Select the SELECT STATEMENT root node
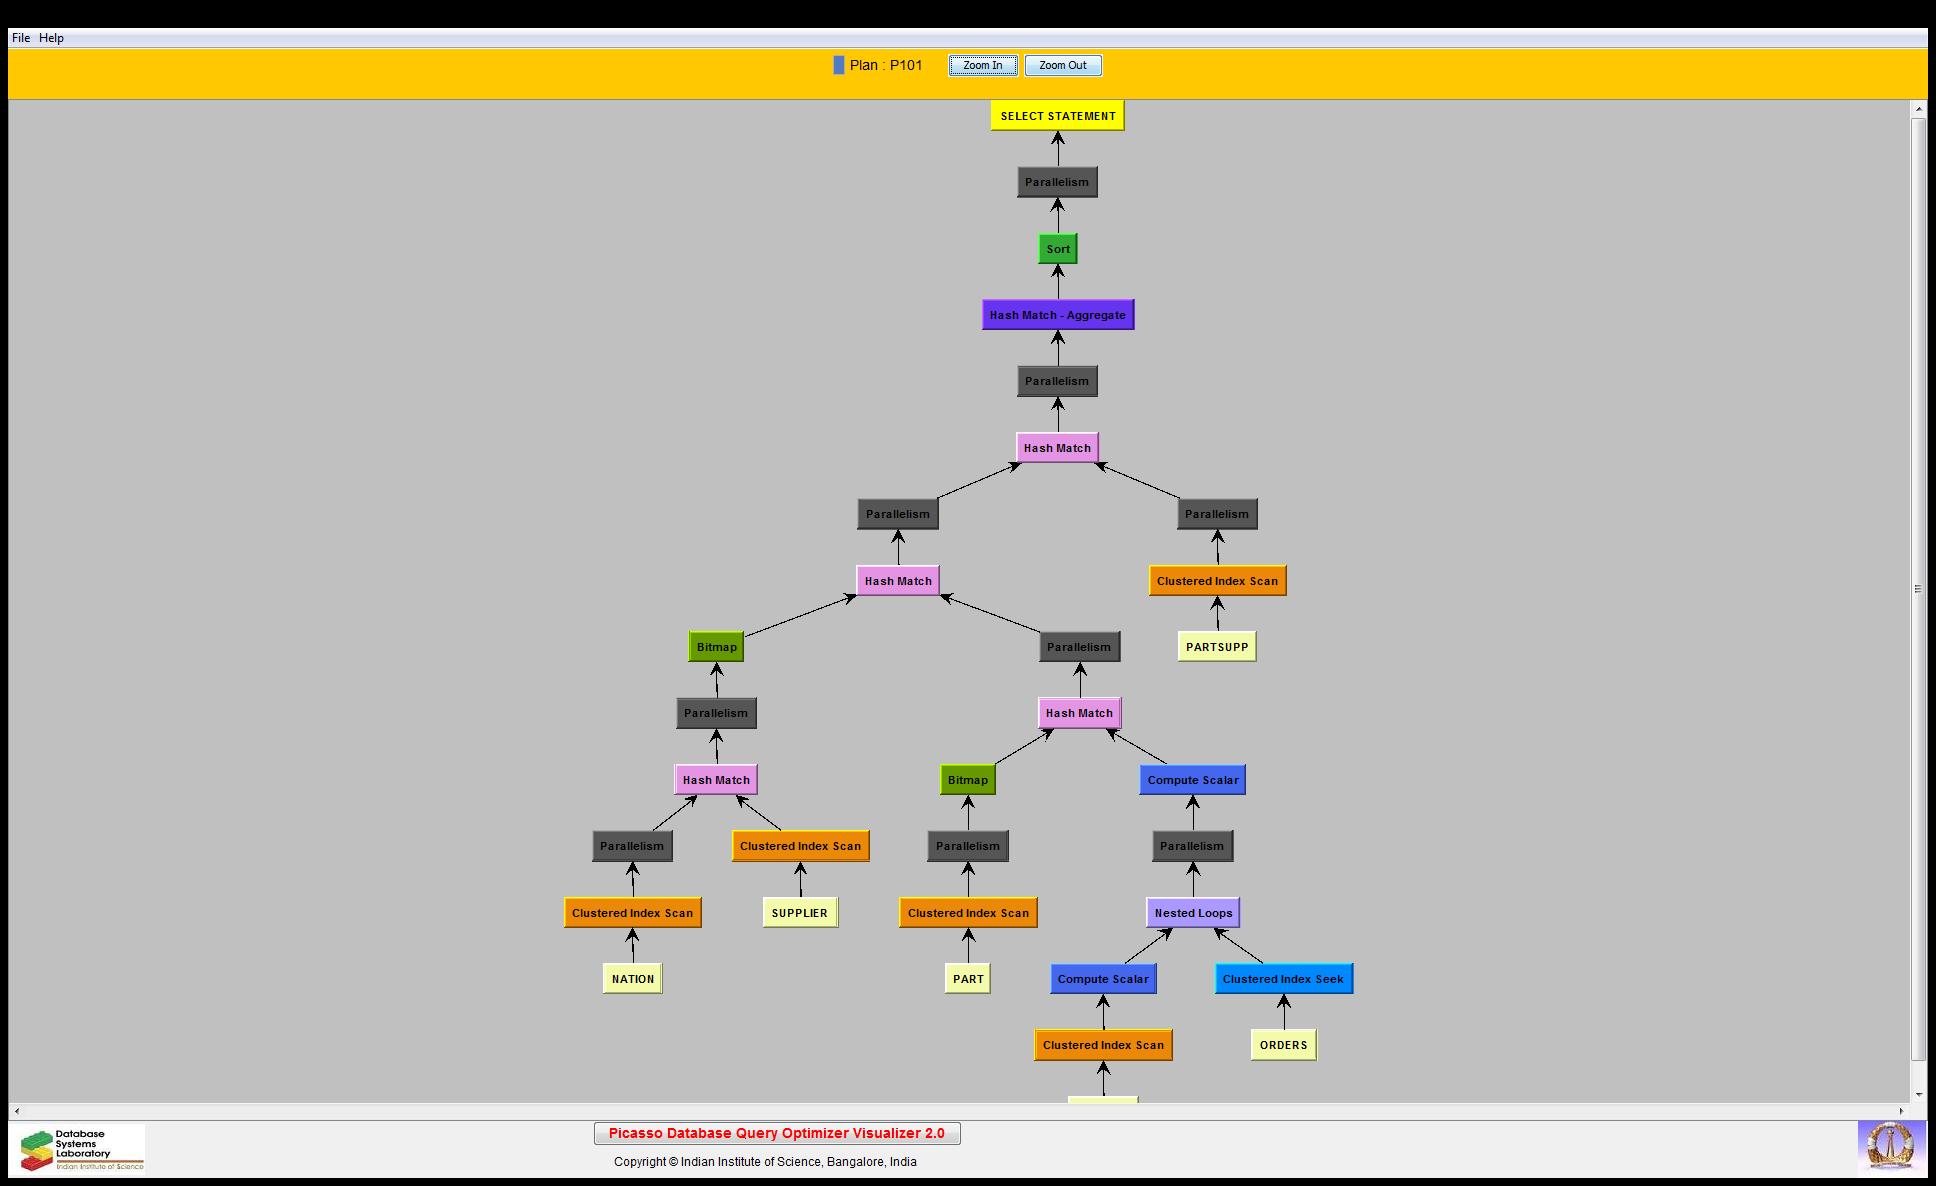1936x1186 pixels. tap(1057, 116)
